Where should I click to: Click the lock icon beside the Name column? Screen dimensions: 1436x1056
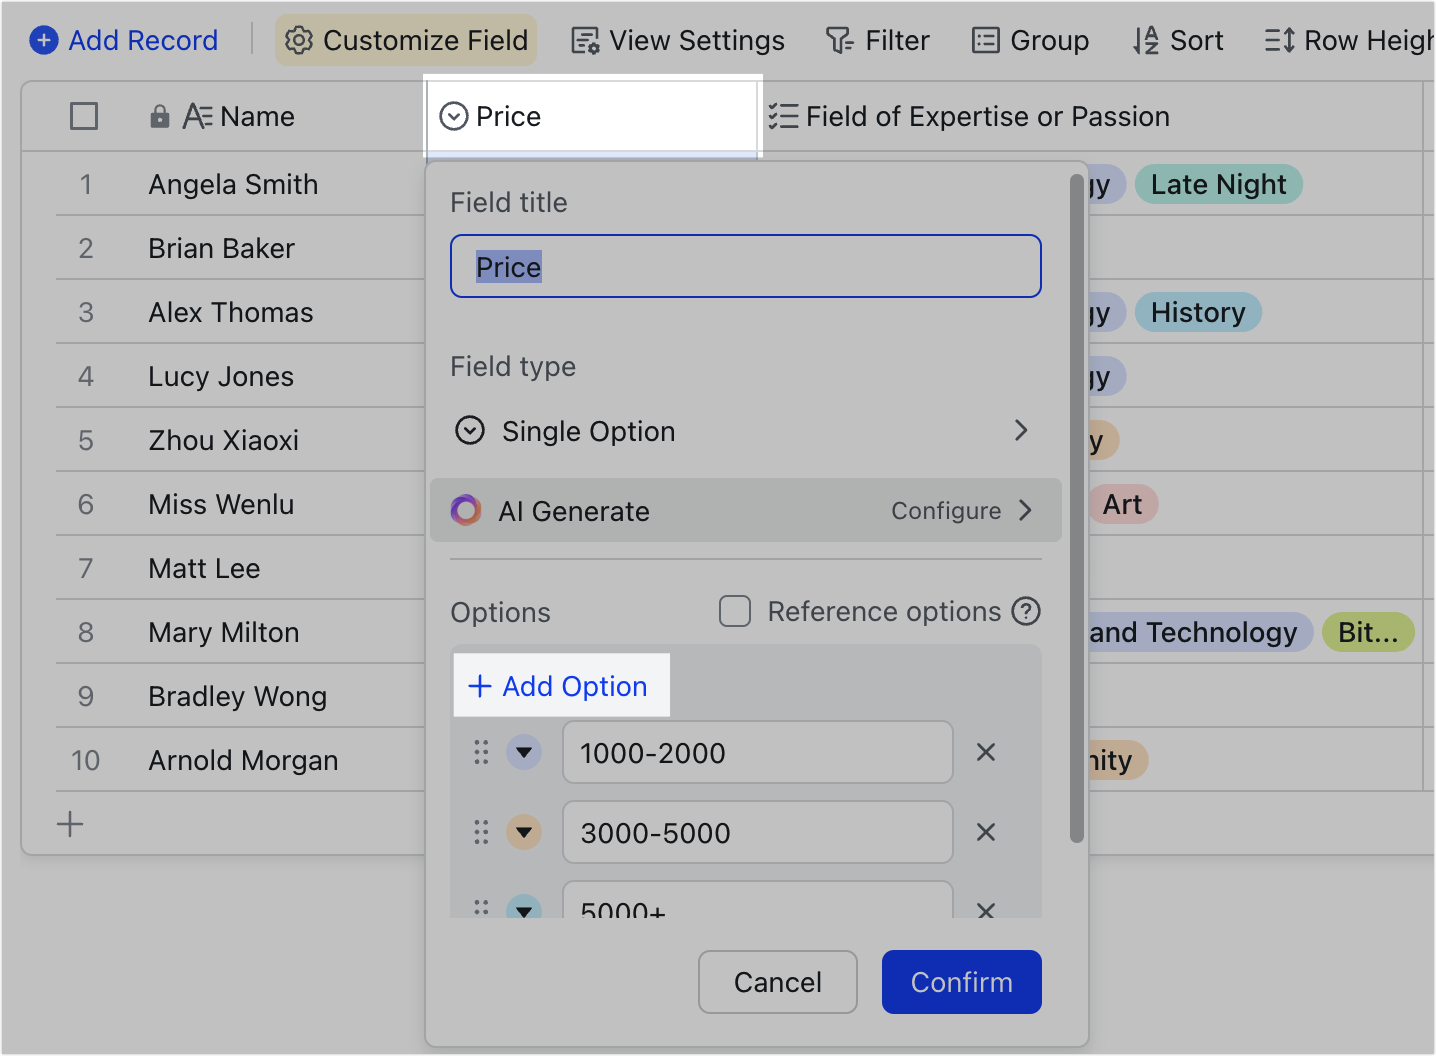(160, 116)
